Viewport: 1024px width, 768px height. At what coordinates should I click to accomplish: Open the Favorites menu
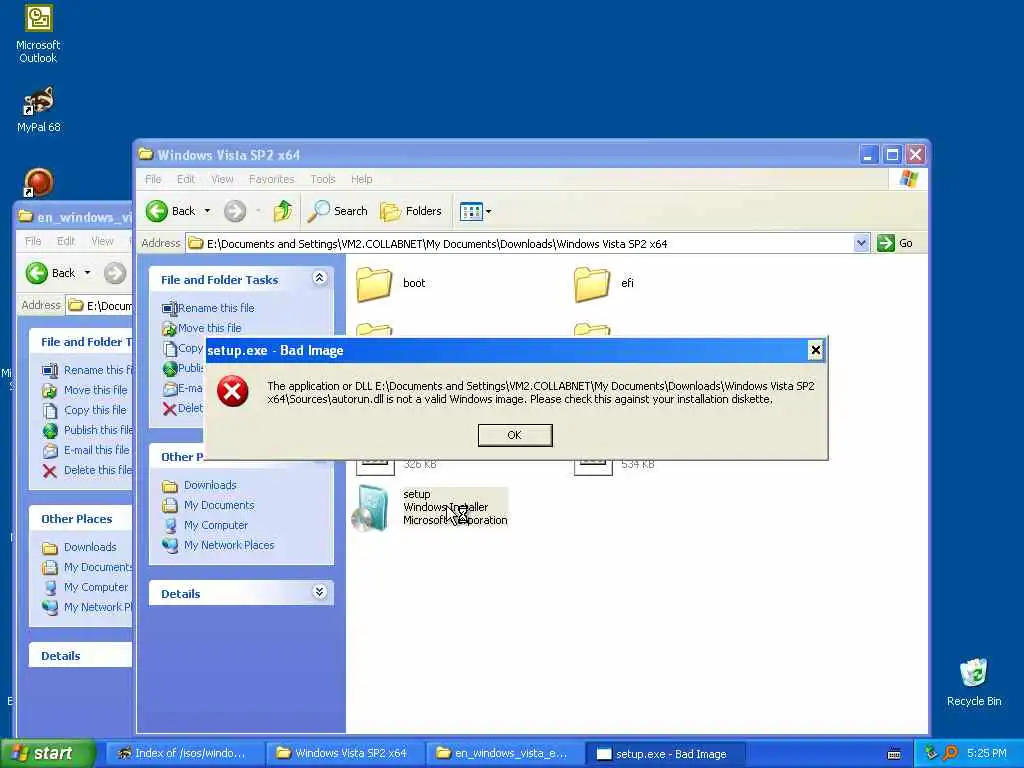pyautogui.click(x=272, y=179)
